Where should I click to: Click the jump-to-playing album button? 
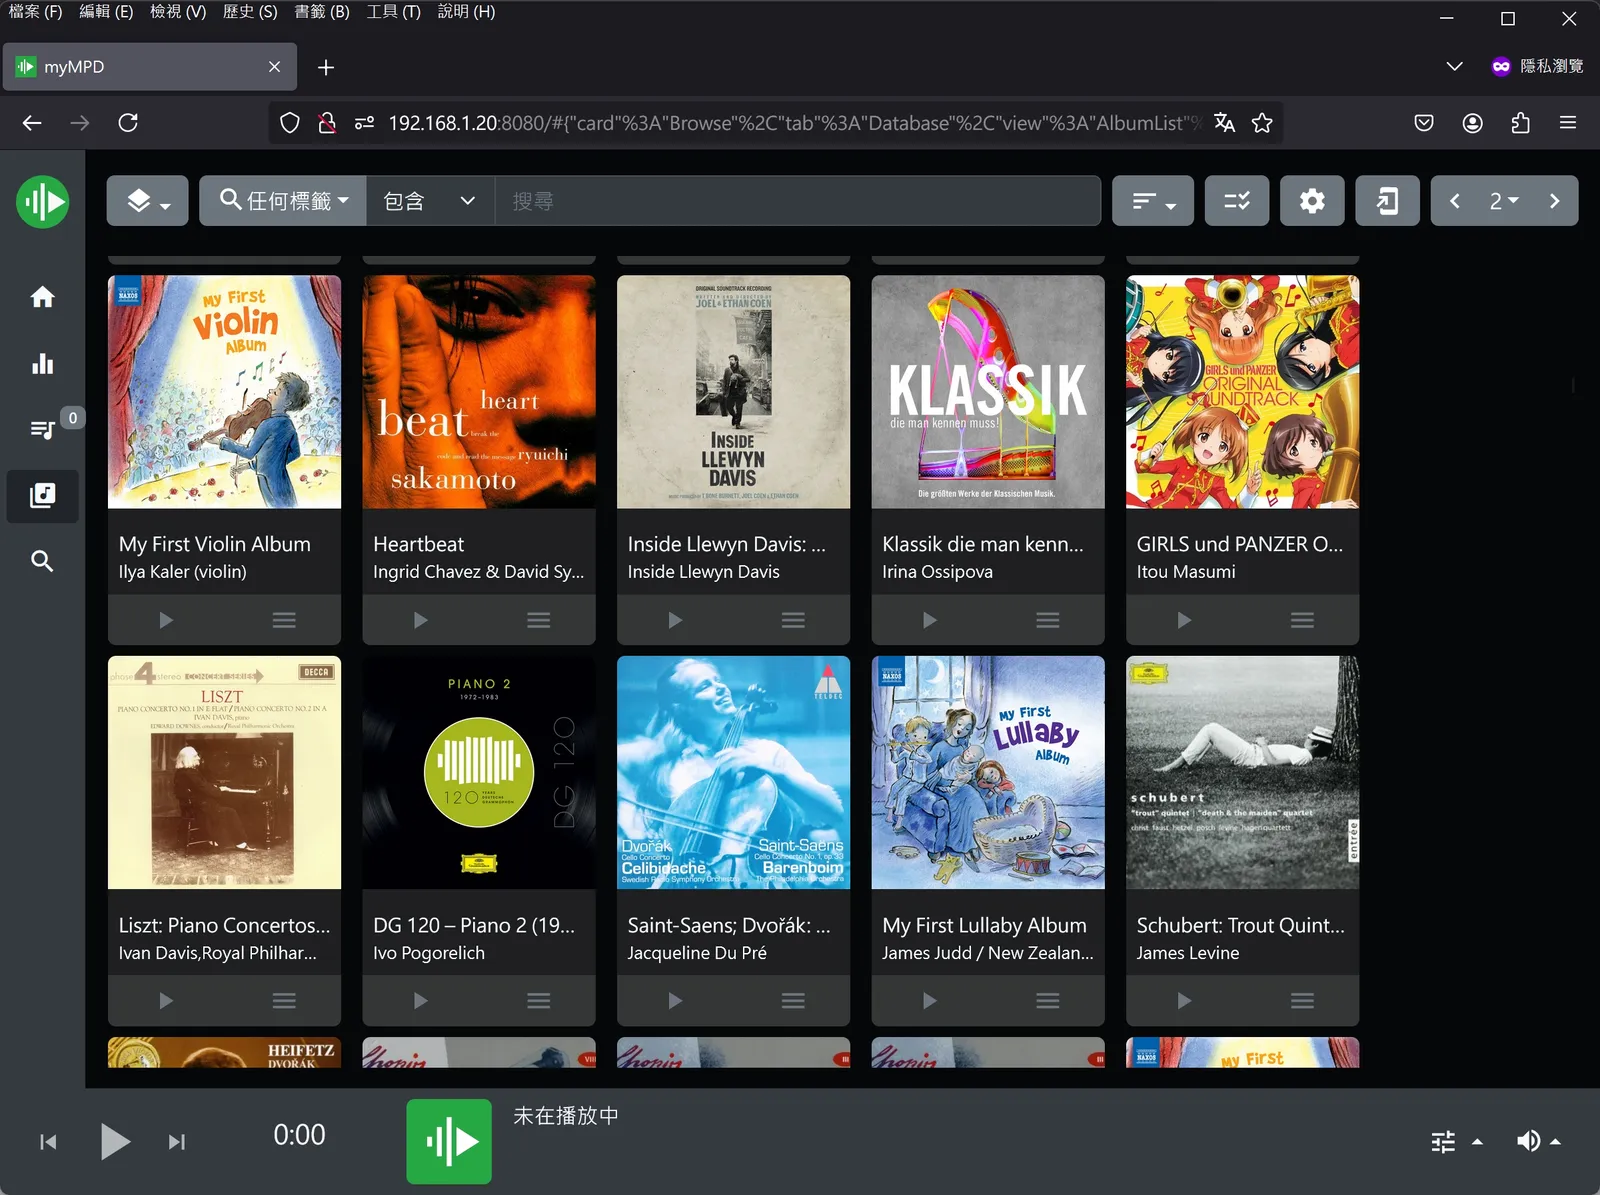(1387, 201)
